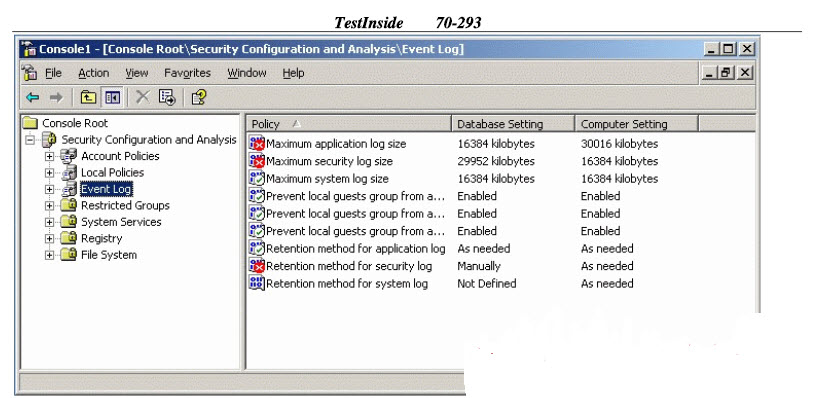Go back with the left arrow toolbar icon
The height and width of the screenshot is (398, 818).
[x=33, y=98]
